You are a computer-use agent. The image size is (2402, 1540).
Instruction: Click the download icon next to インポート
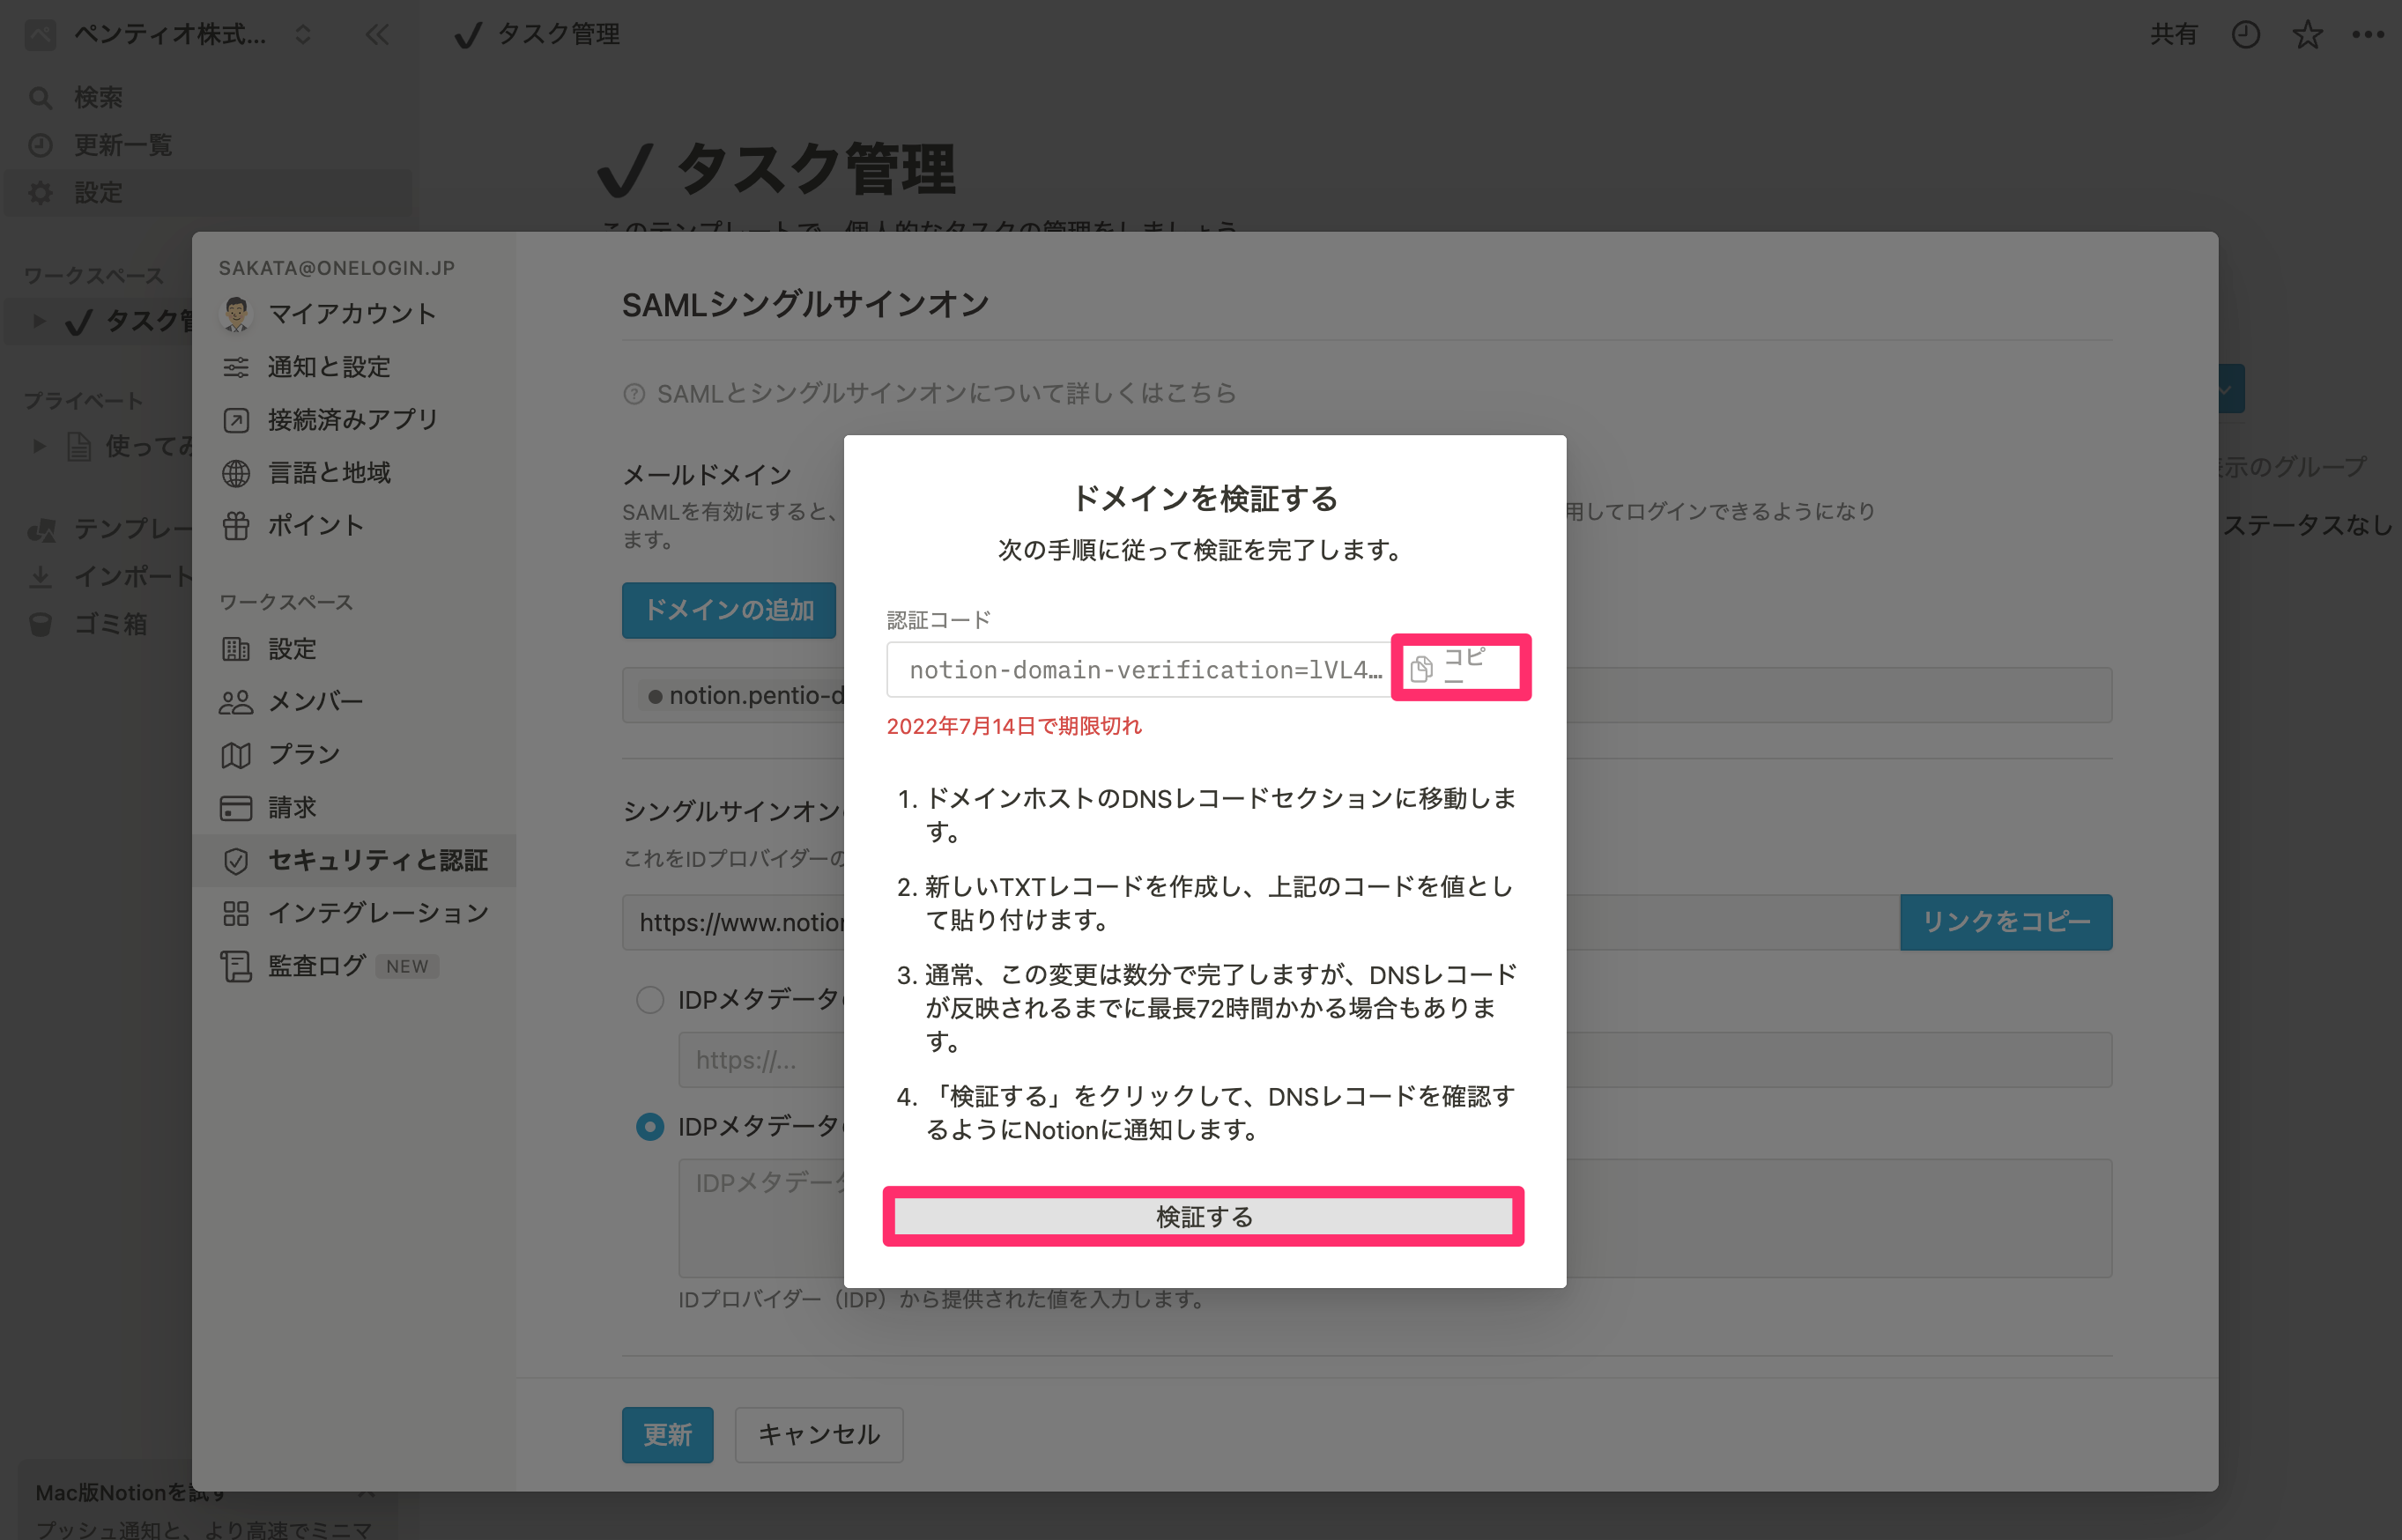[x=40, y=576]
